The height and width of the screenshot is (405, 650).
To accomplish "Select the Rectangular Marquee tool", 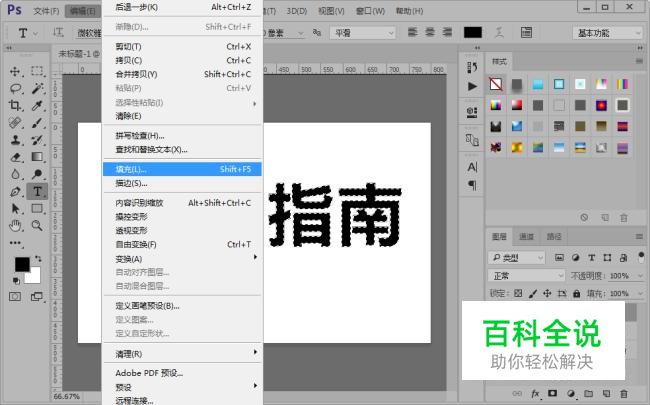I will tap(37, 71).
